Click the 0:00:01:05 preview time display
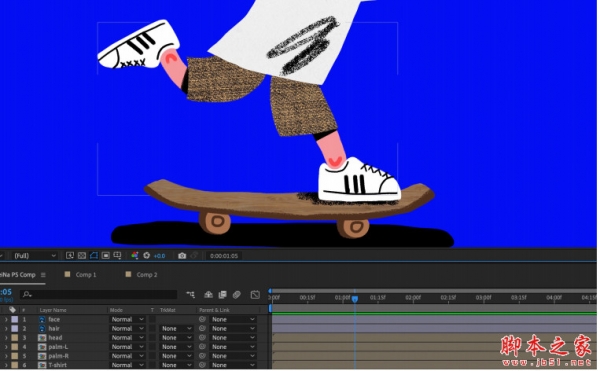Image resolution: width=600 pixels, height=371 pixels. point(224,256)
